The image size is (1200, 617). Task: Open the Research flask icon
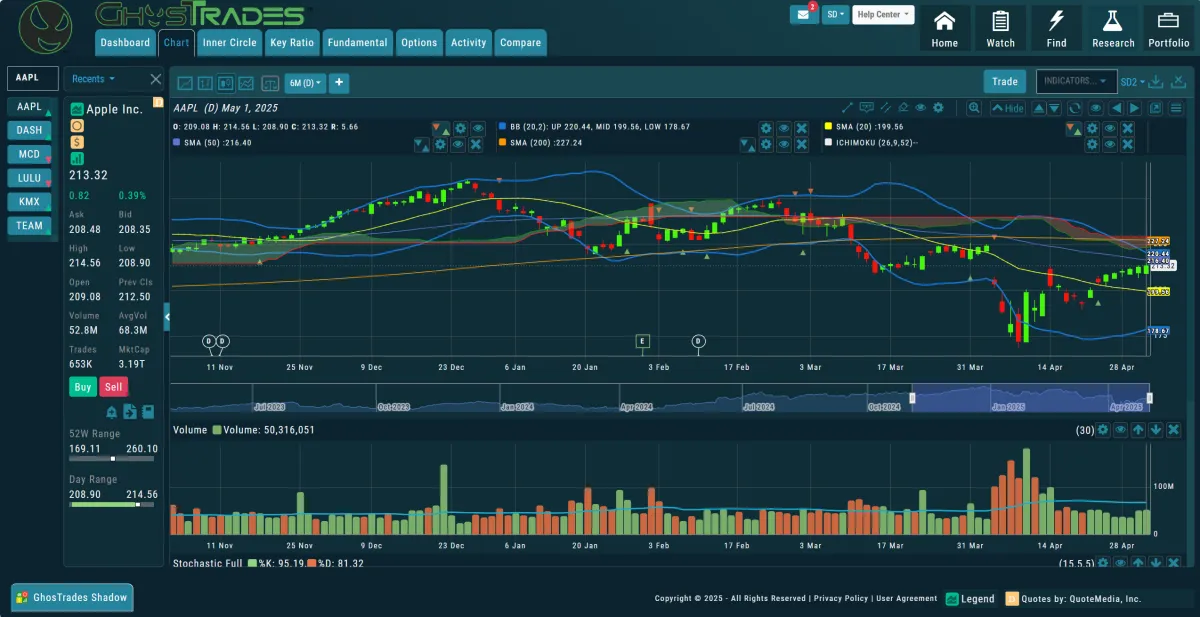1113,28
